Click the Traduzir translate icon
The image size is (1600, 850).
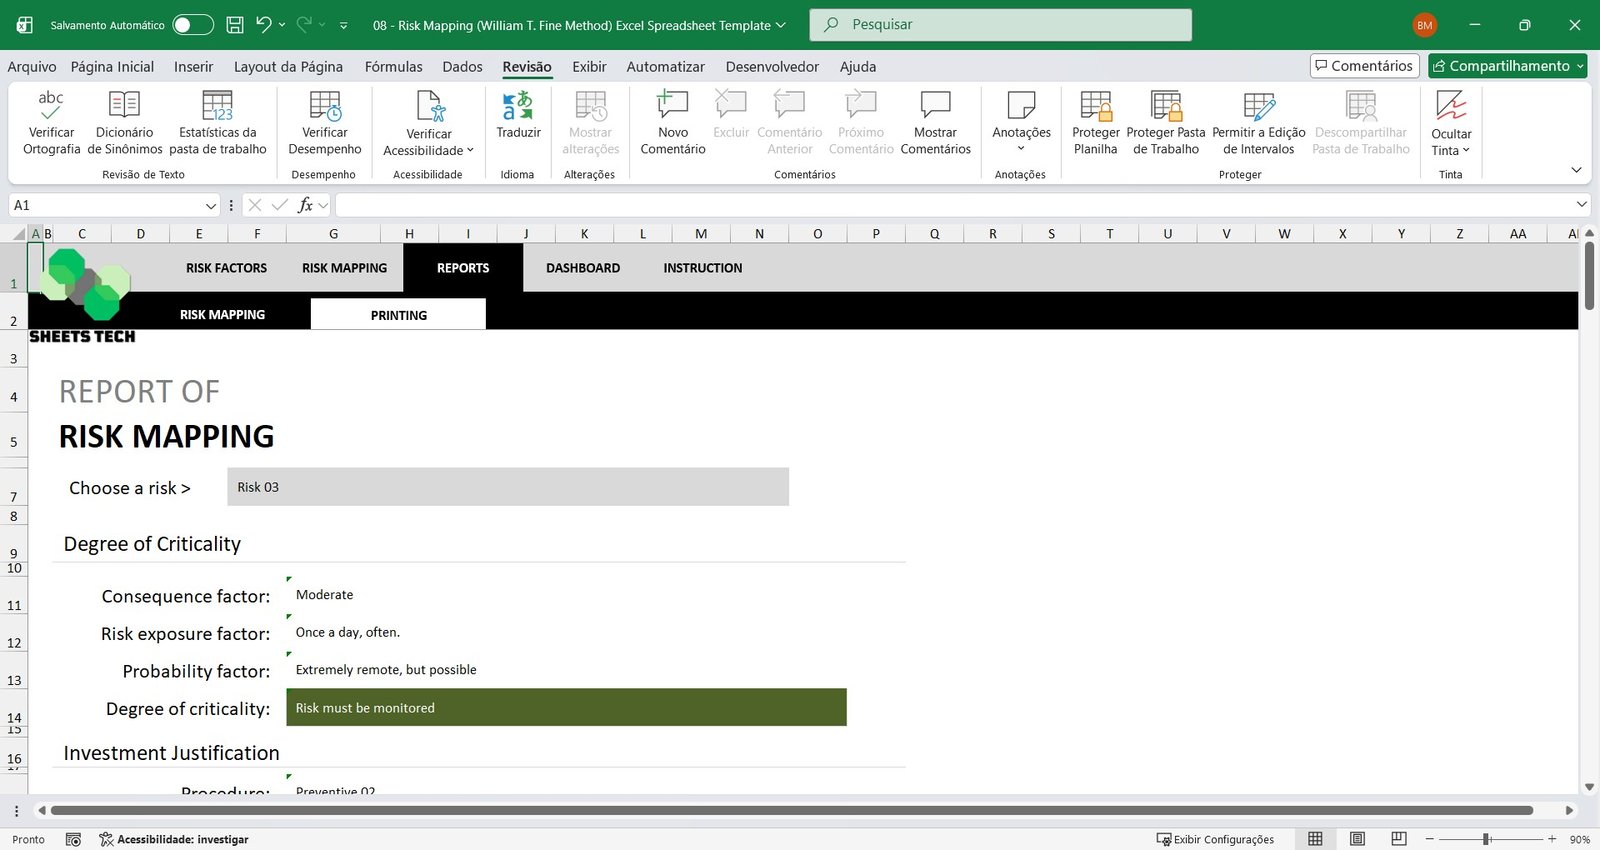[518, 105]
